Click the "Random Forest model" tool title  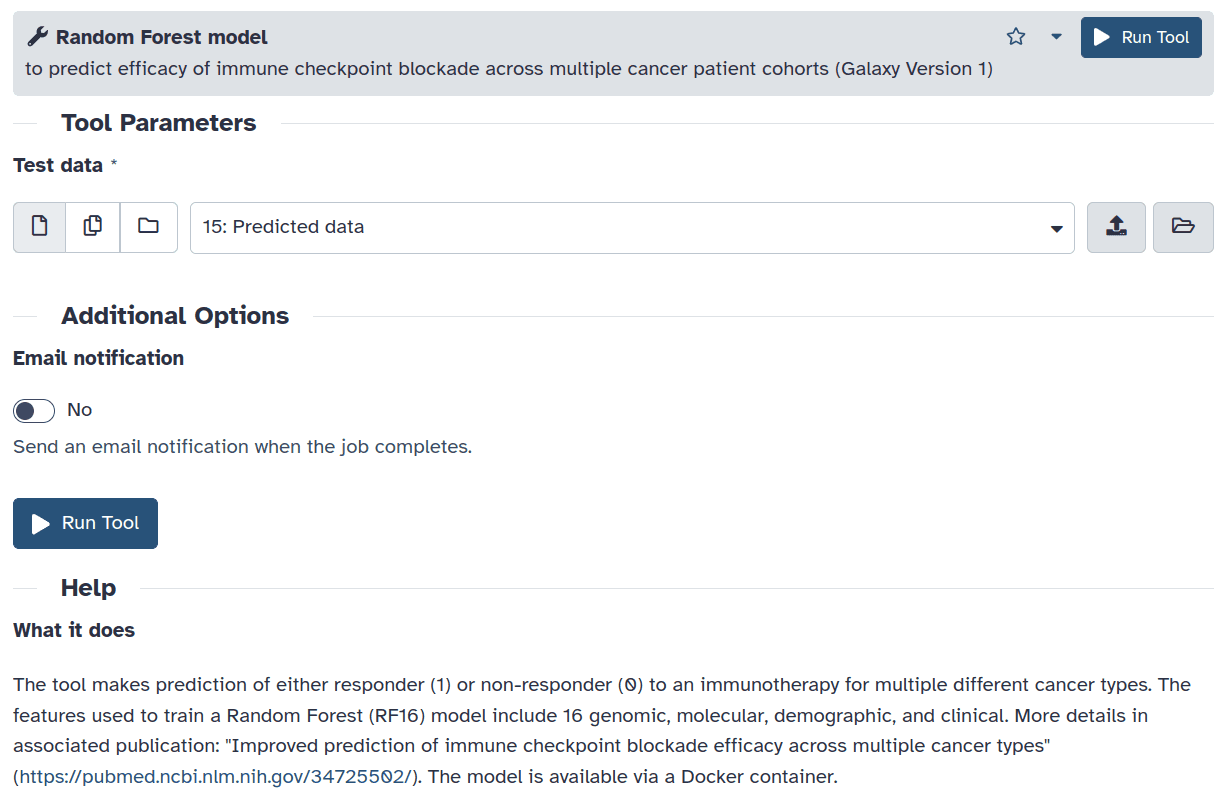tap(162, 38)
